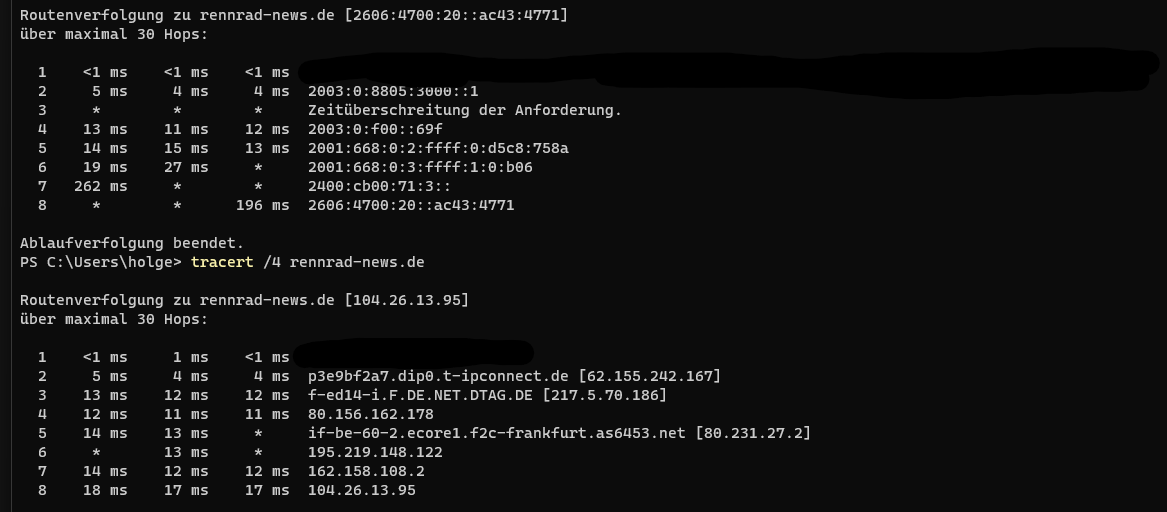Click the 196 ms latency value
The width and height of the screenshot is (1167, 512).
262,205
